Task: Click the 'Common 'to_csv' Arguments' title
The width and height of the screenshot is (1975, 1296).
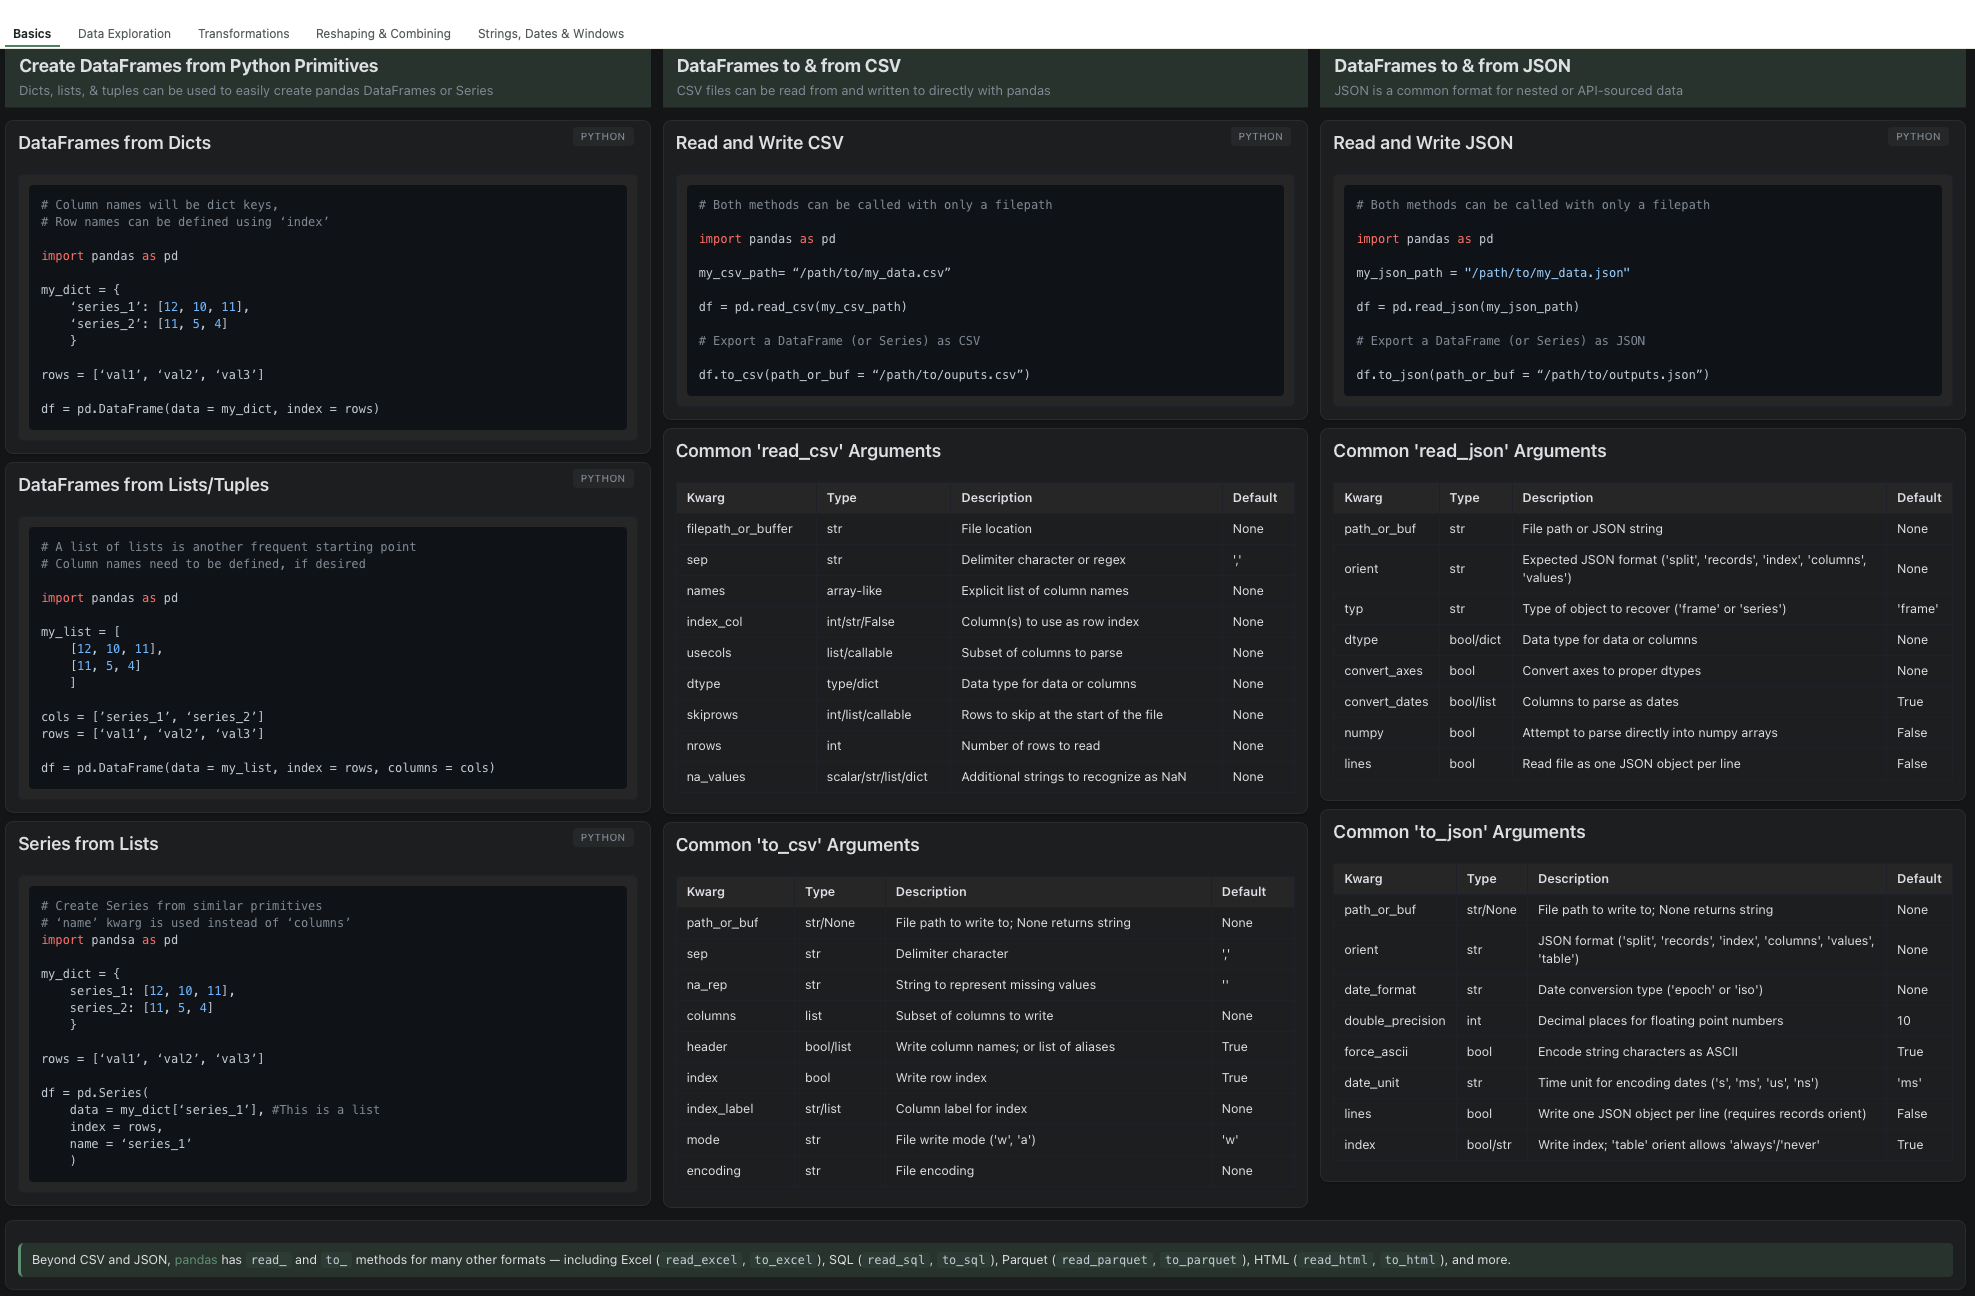Action: (x=797, y=845)
